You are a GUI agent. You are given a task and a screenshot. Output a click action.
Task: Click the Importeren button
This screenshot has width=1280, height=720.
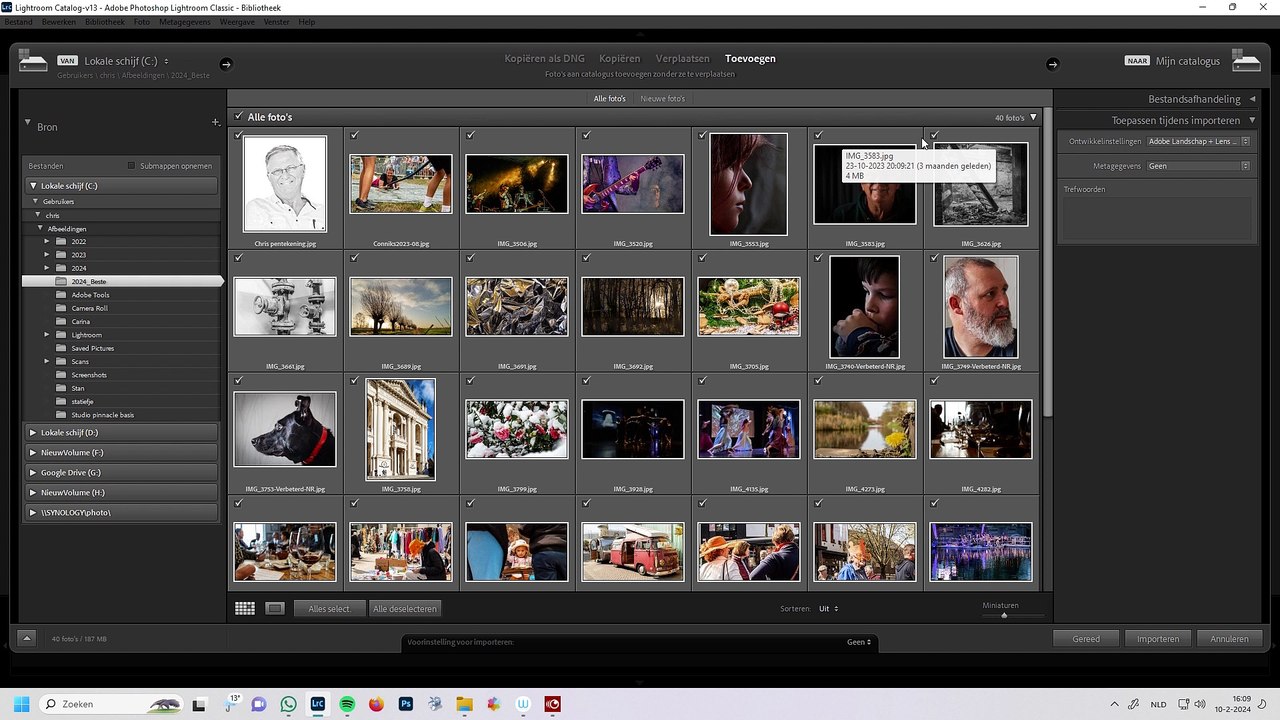[1157, 638]
